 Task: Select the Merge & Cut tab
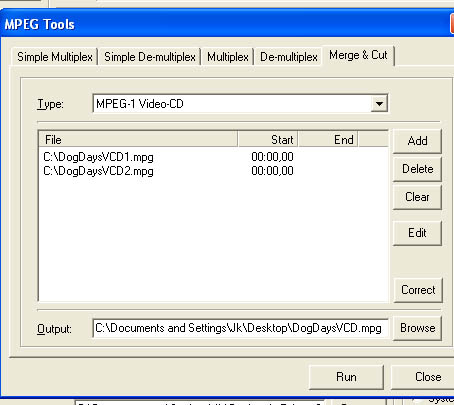tap(358, 55)
